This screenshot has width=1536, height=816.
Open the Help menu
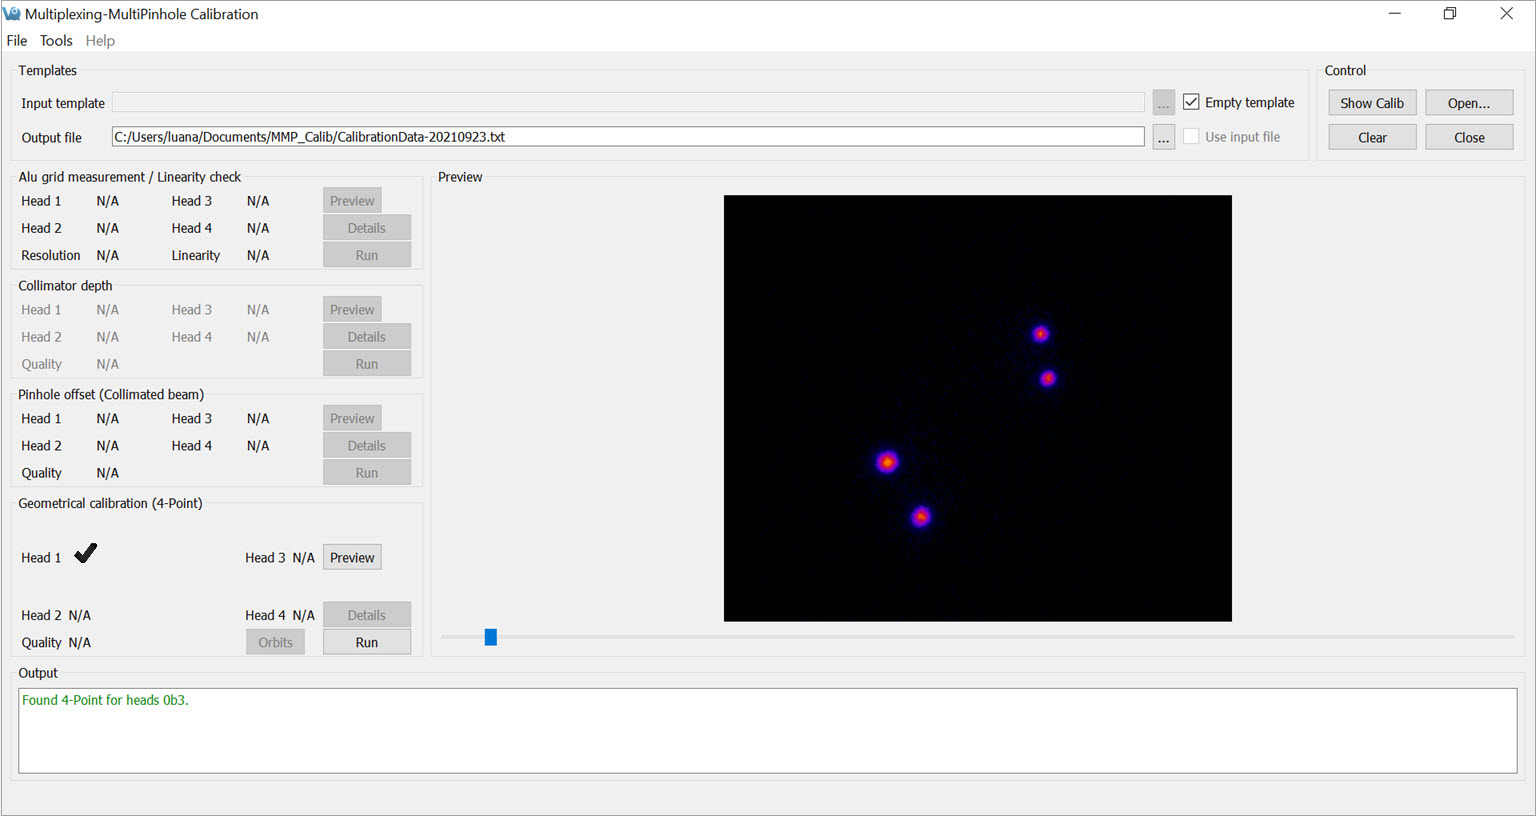pyautogui.click(x=100, y=41)
